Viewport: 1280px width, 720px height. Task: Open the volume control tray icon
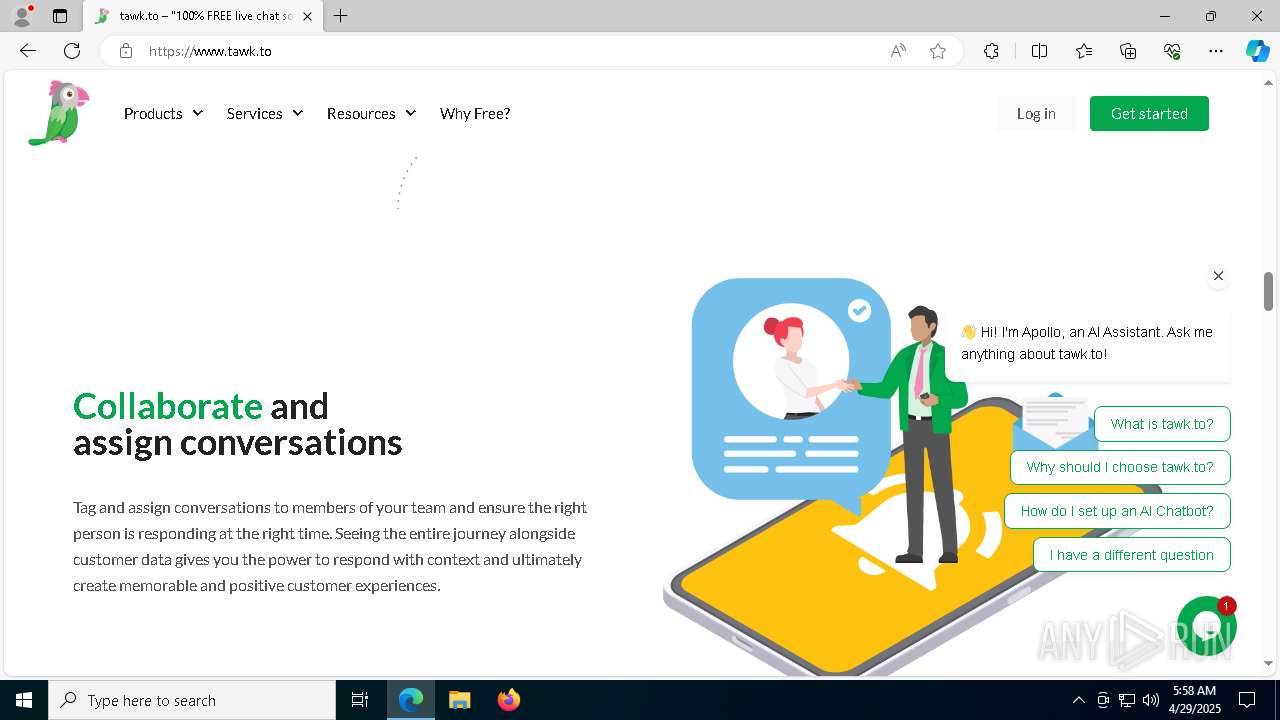point(1150,700)
